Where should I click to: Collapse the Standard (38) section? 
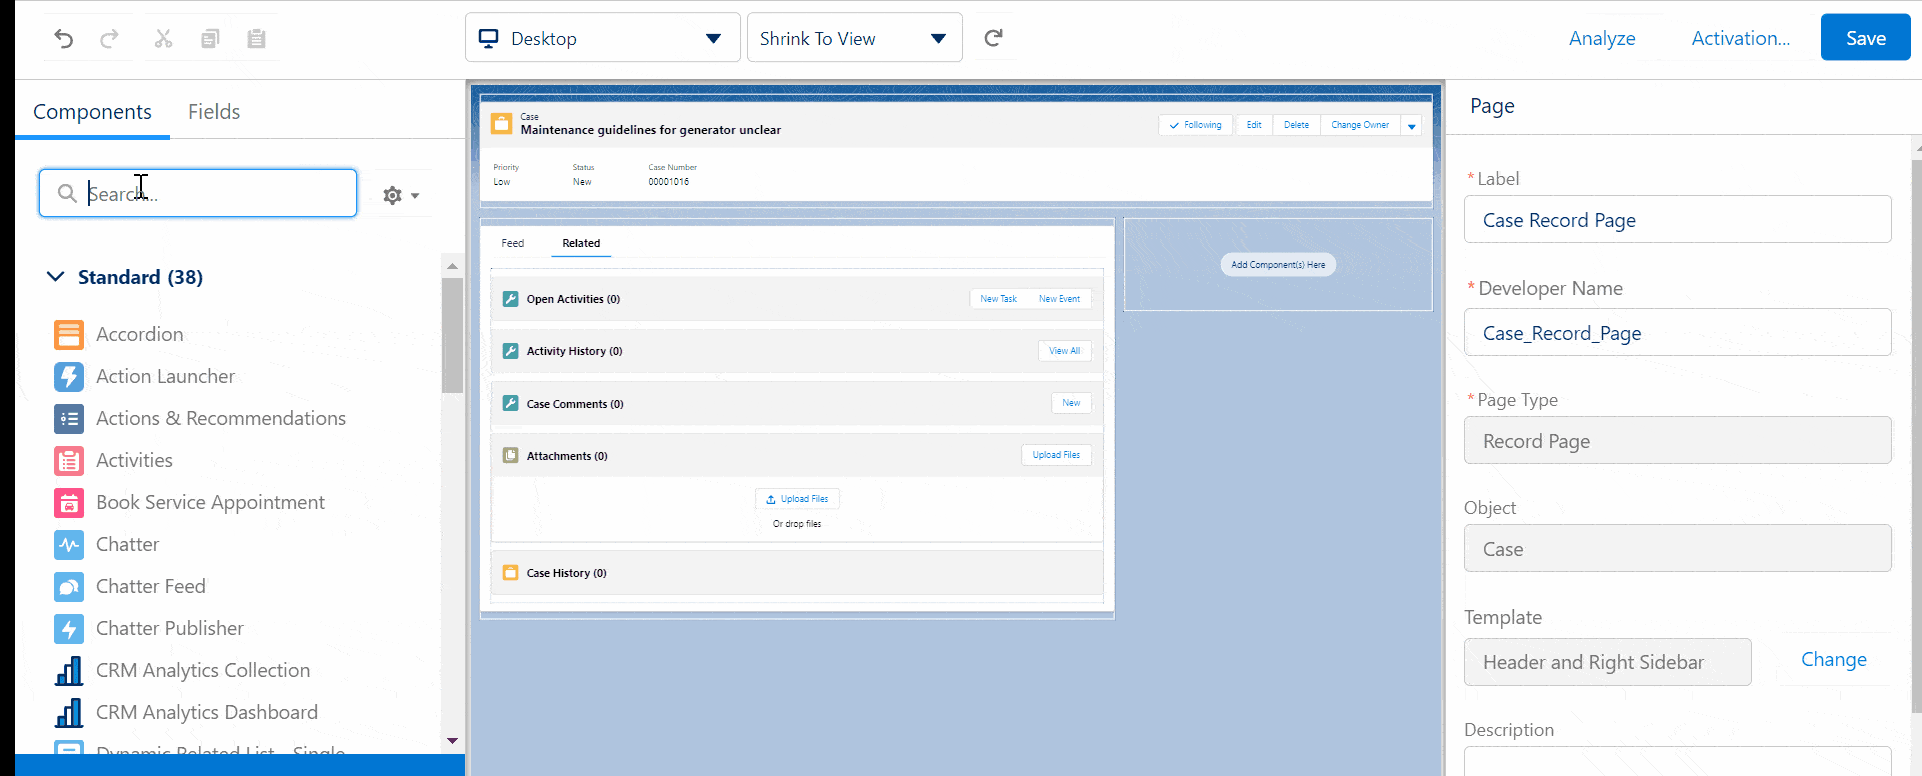click(x=56, y=277)
